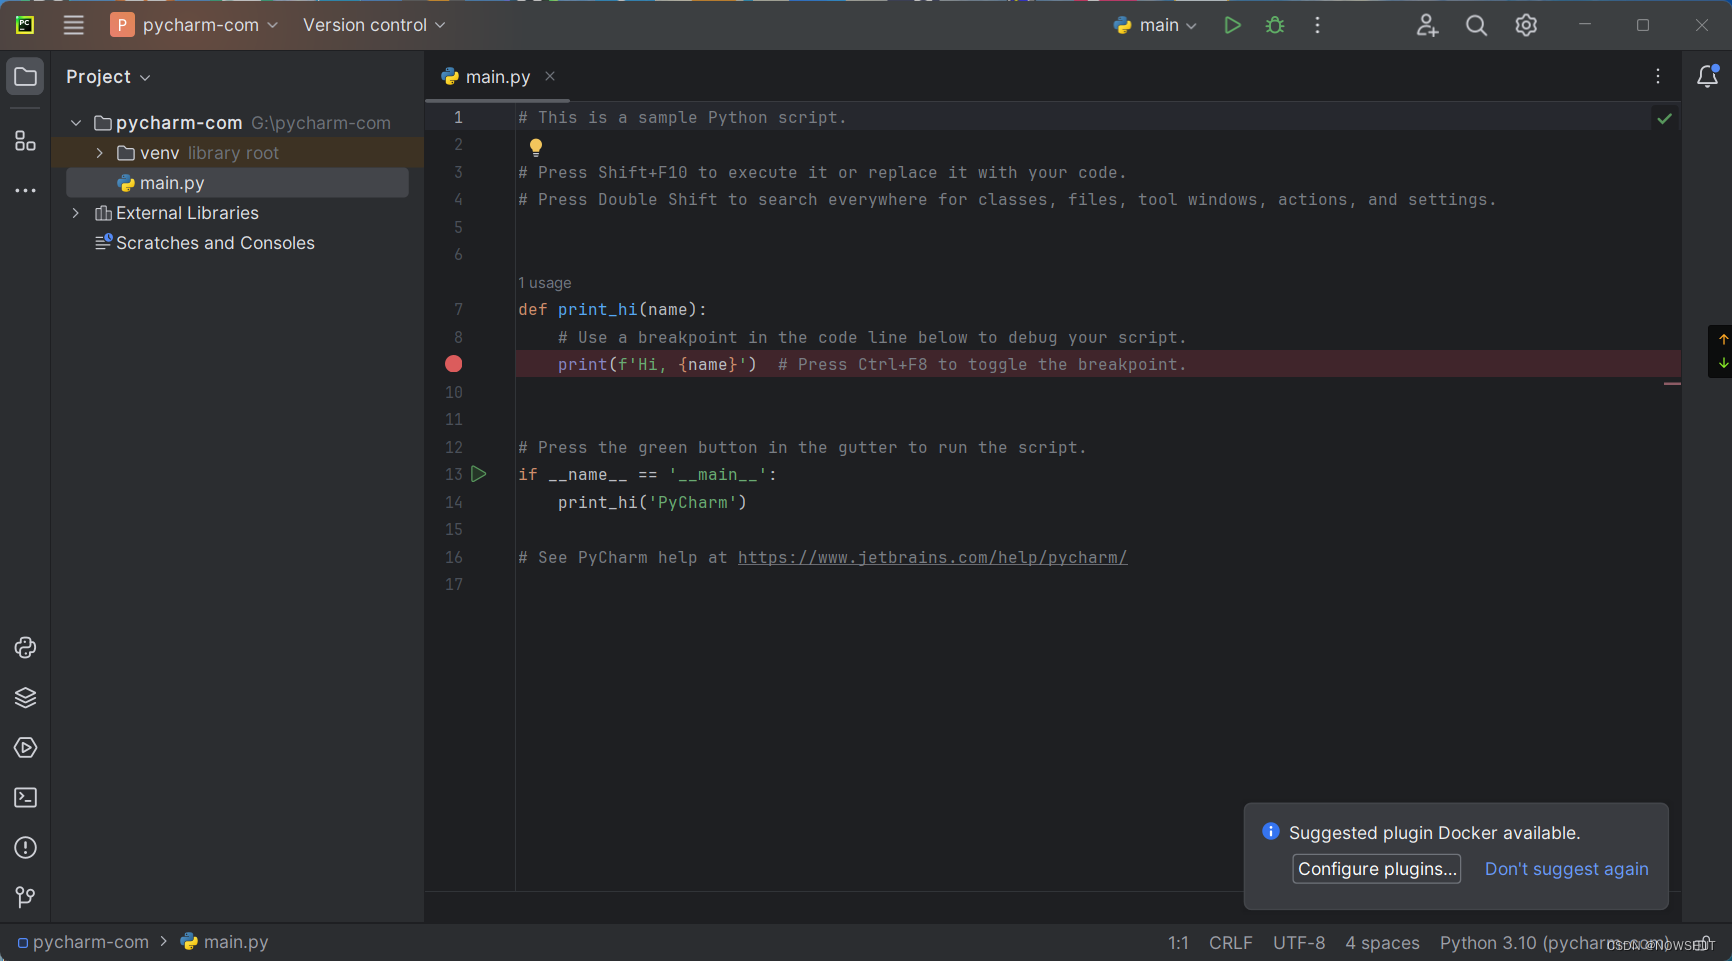
Task: Open the Version control dropdown
Action: point(374,25)
